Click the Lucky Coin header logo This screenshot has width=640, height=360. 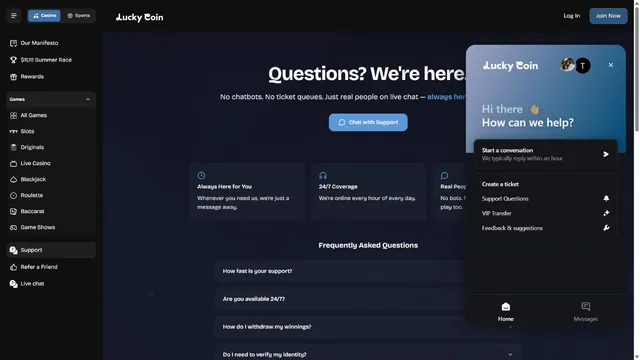click(x=139, y=17)
